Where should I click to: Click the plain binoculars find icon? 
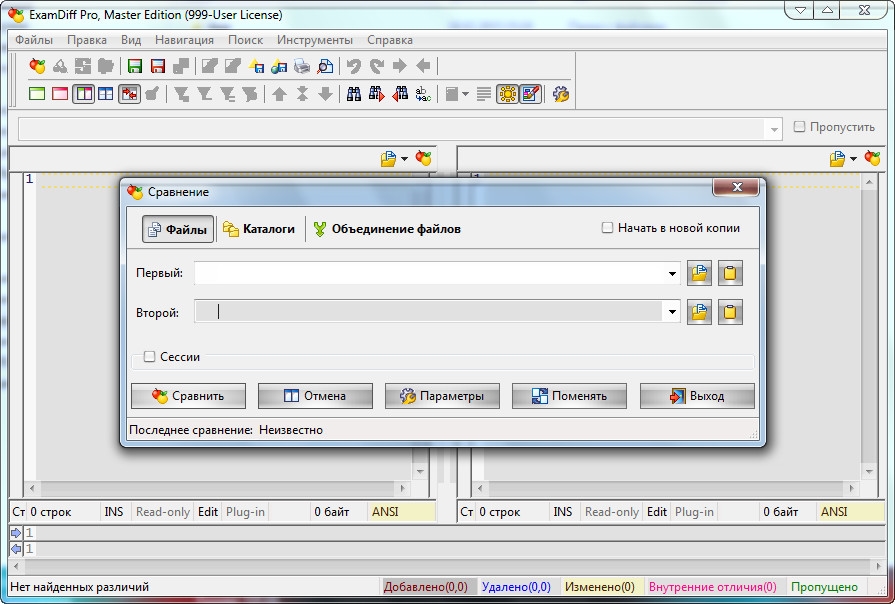(x=354, y=94)
